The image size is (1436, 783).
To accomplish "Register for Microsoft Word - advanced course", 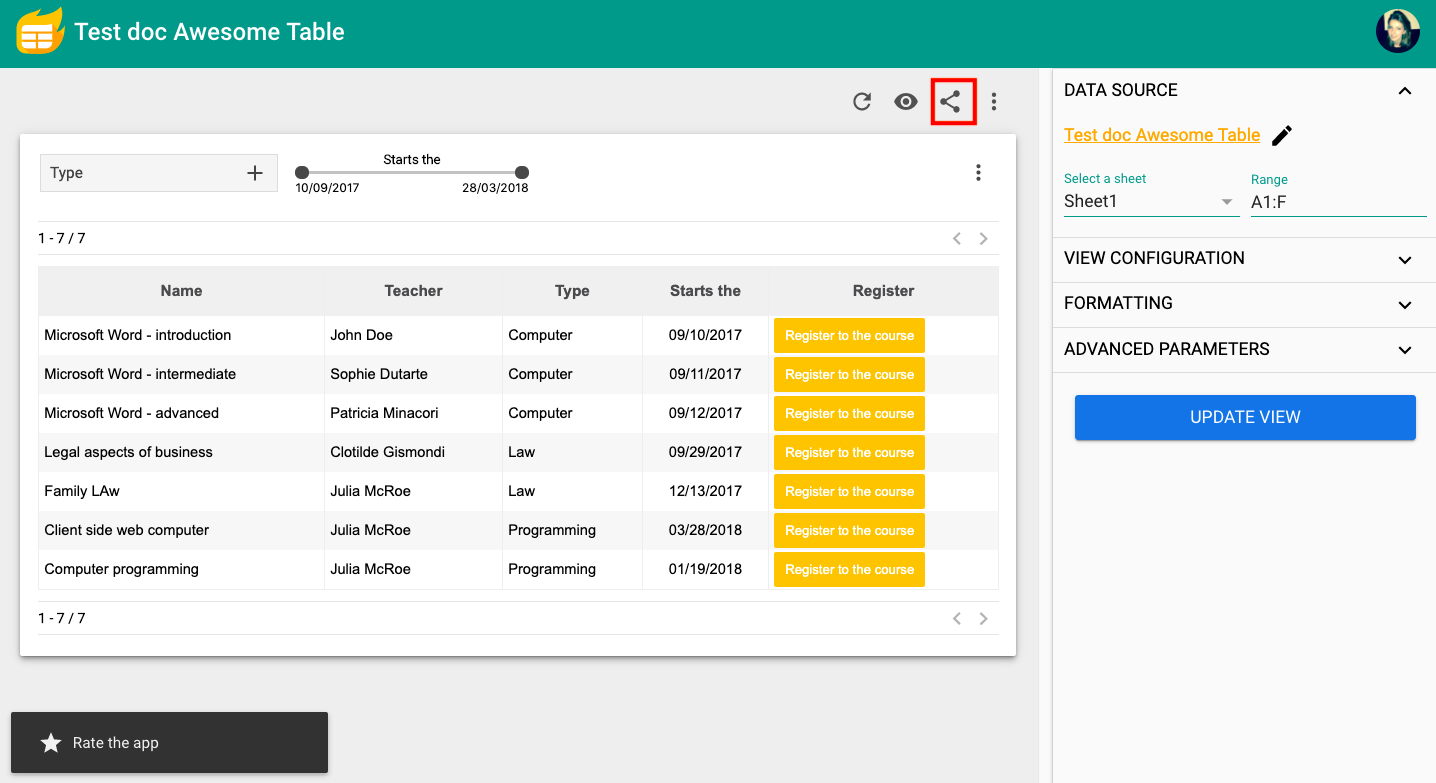I will pyautogui.click(x=849, y=413).
